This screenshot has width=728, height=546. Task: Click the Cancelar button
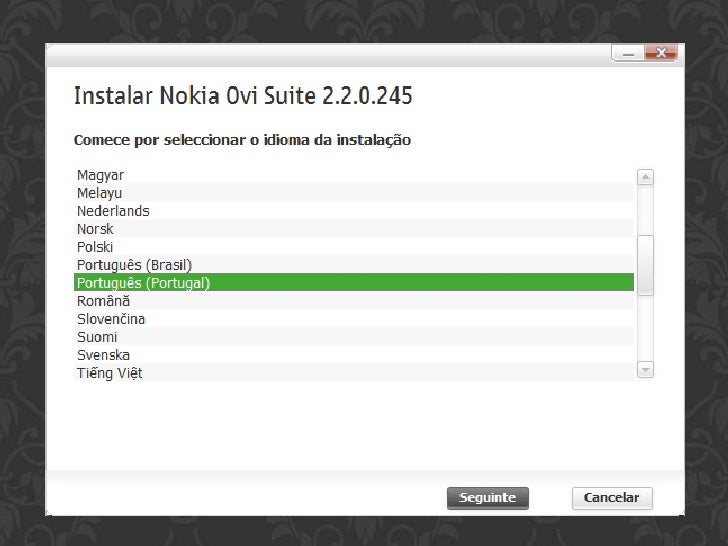coord(612,498)
